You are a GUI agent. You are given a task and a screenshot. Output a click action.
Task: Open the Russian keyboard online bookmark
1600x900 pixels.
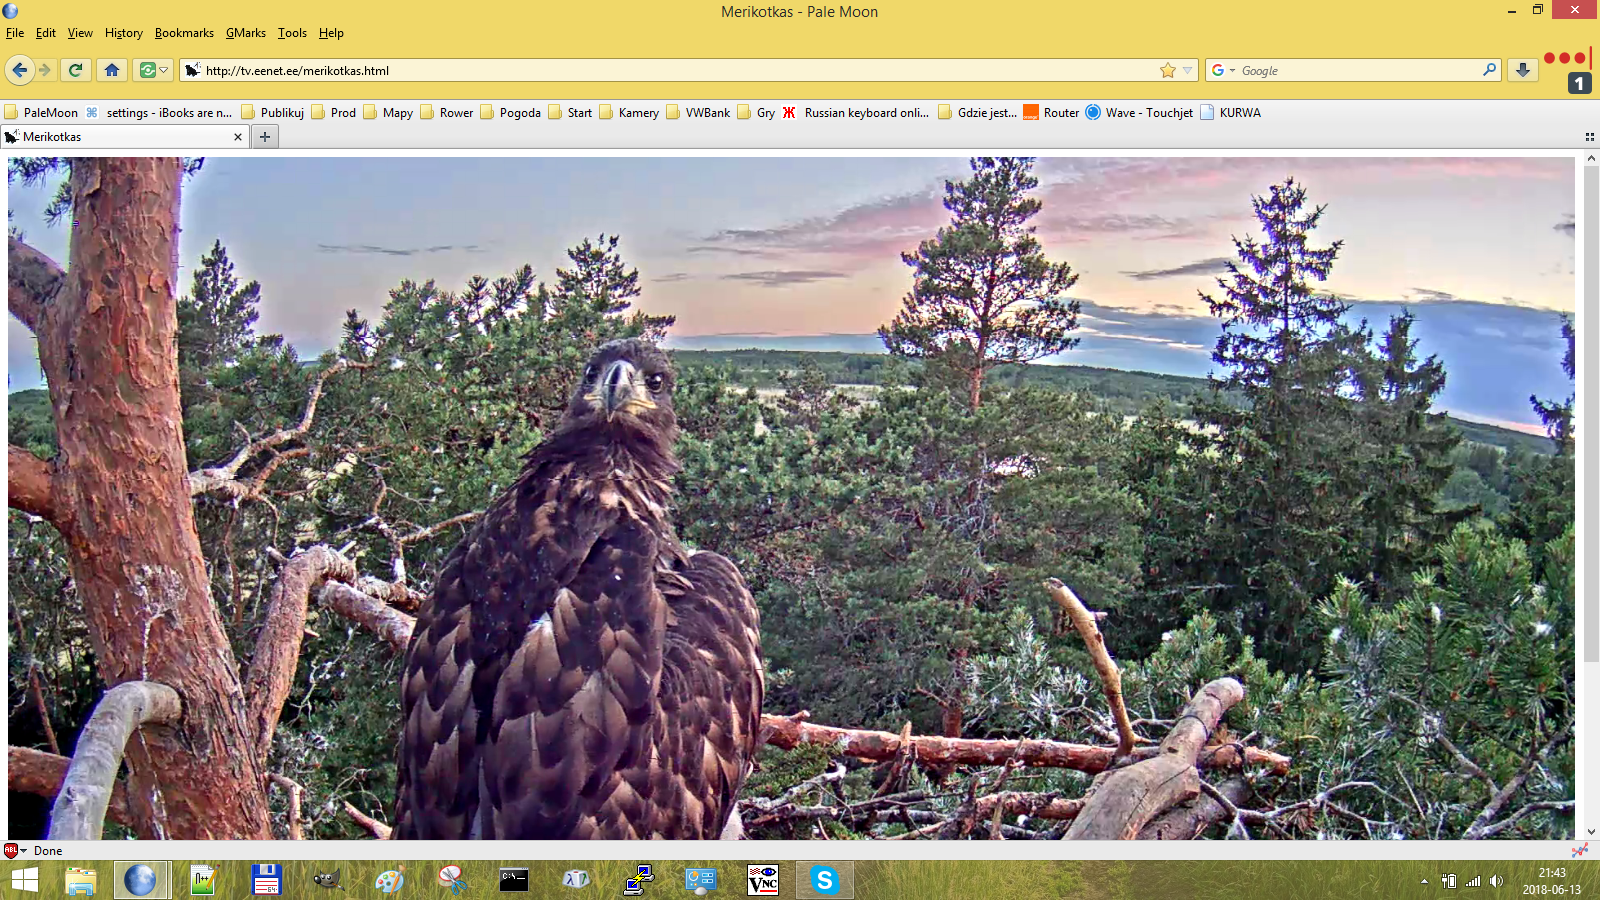[856, 112]
